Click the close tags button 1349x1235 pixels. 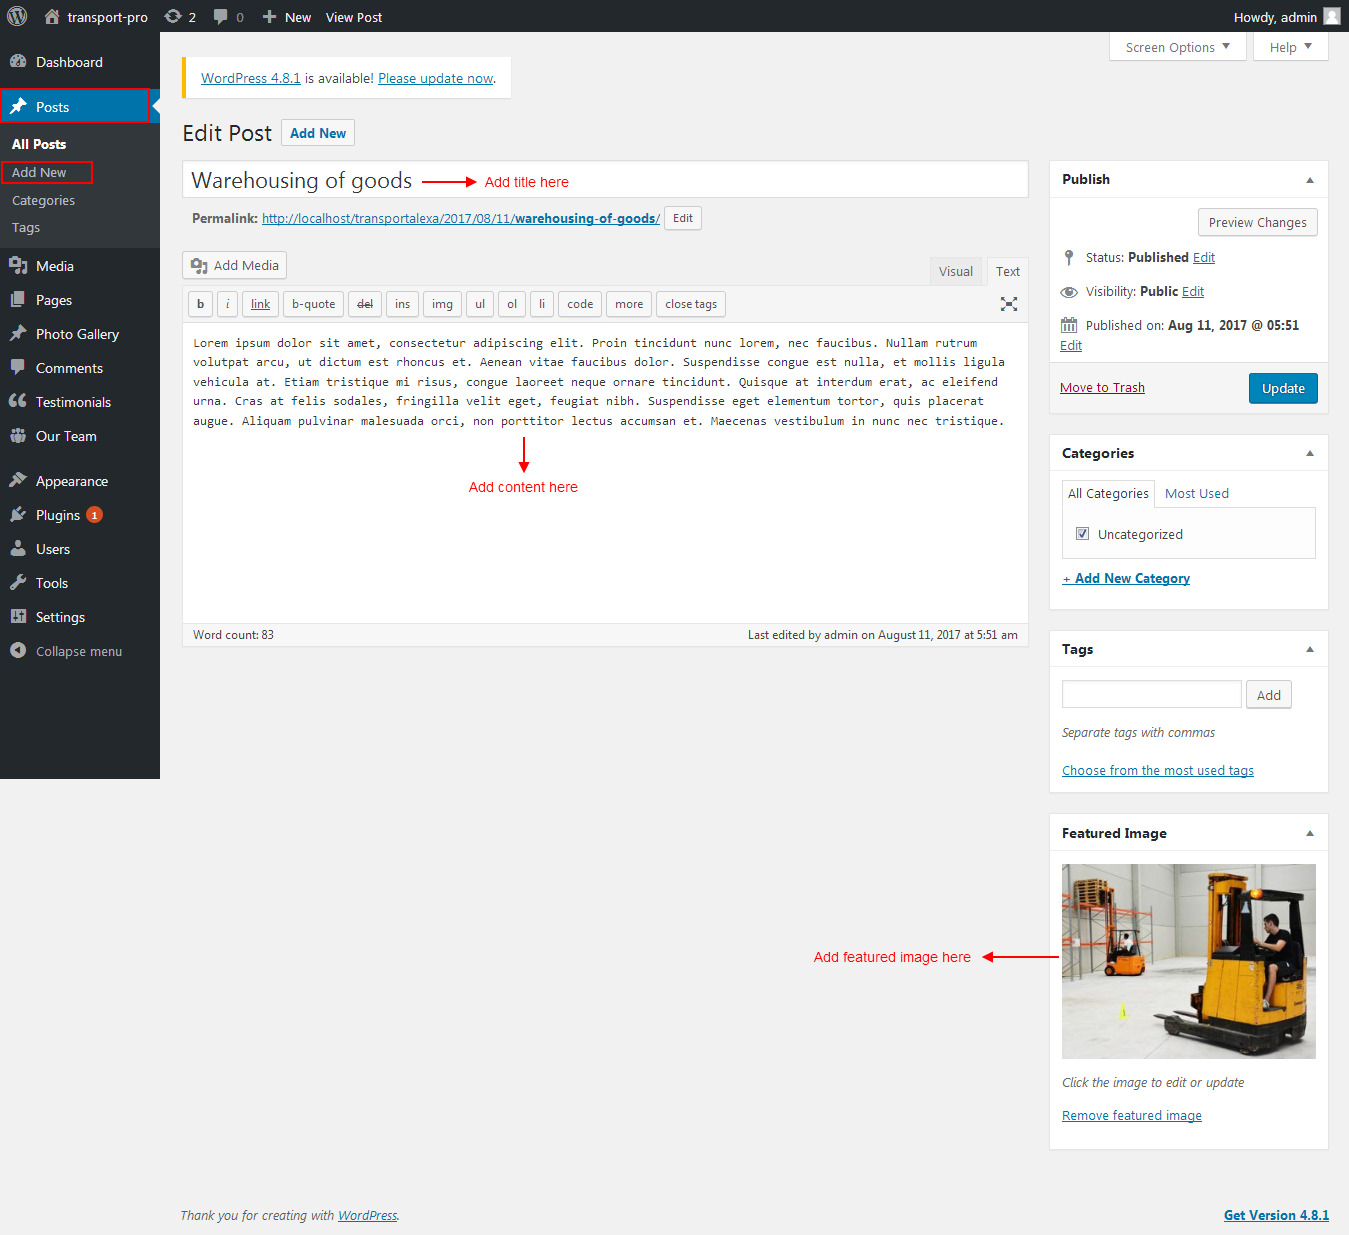pyautogui.click(x=691, y=304)
